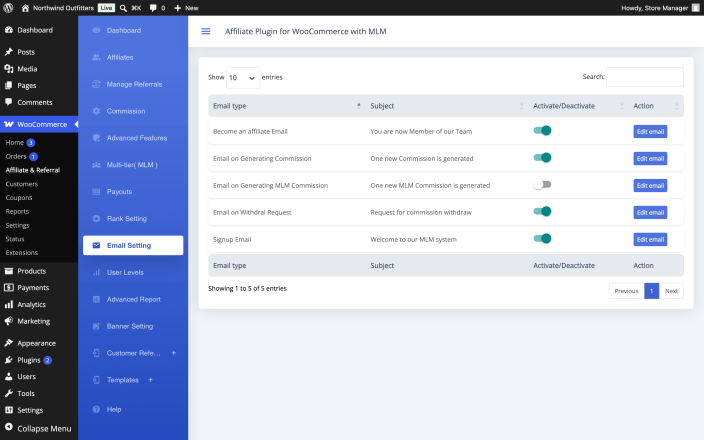Edit email for Signup Email row
The height and width of the screenshot is (440, 704).
click(650, 239)
